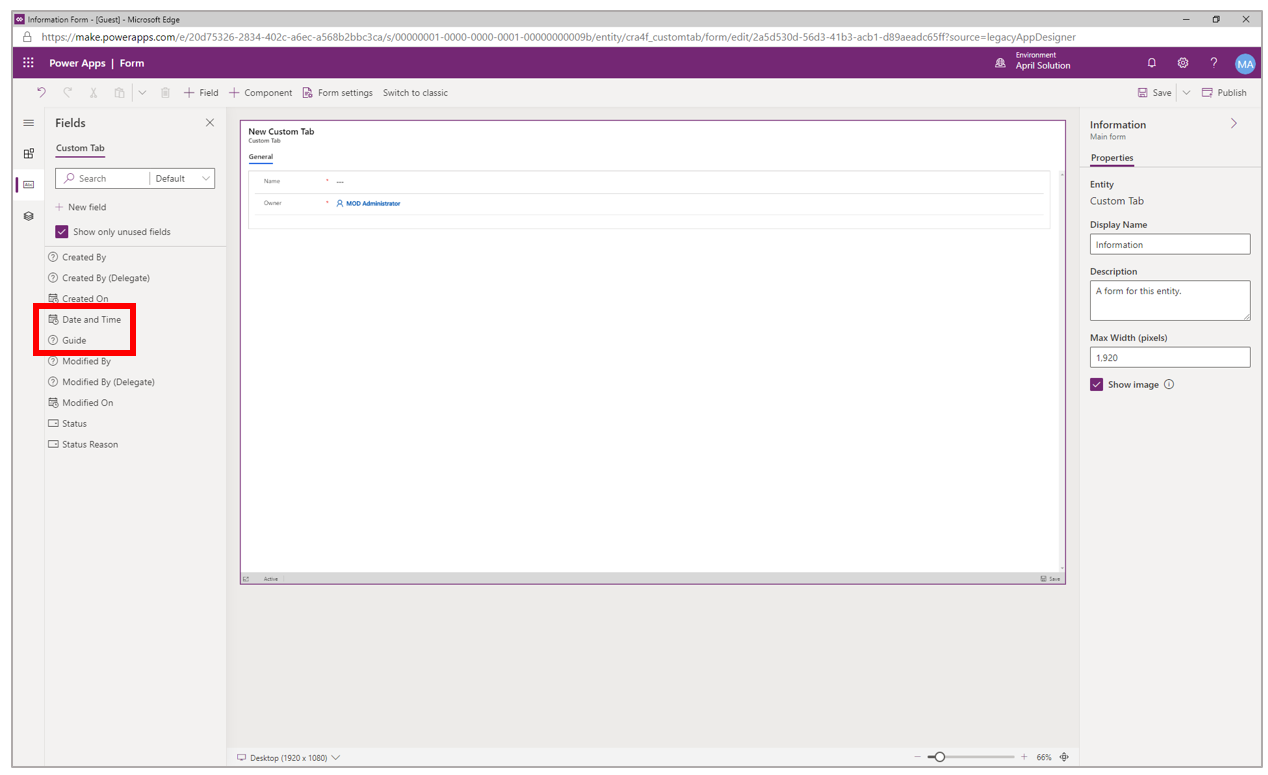Open the app launcher waffle icon

click(x=28, y=63)
